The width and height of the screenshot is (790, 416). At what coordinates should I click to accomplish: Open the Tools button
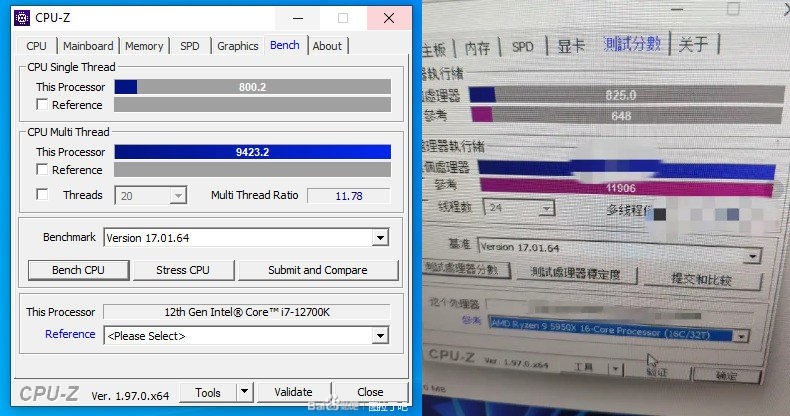[x=208, y=392]
